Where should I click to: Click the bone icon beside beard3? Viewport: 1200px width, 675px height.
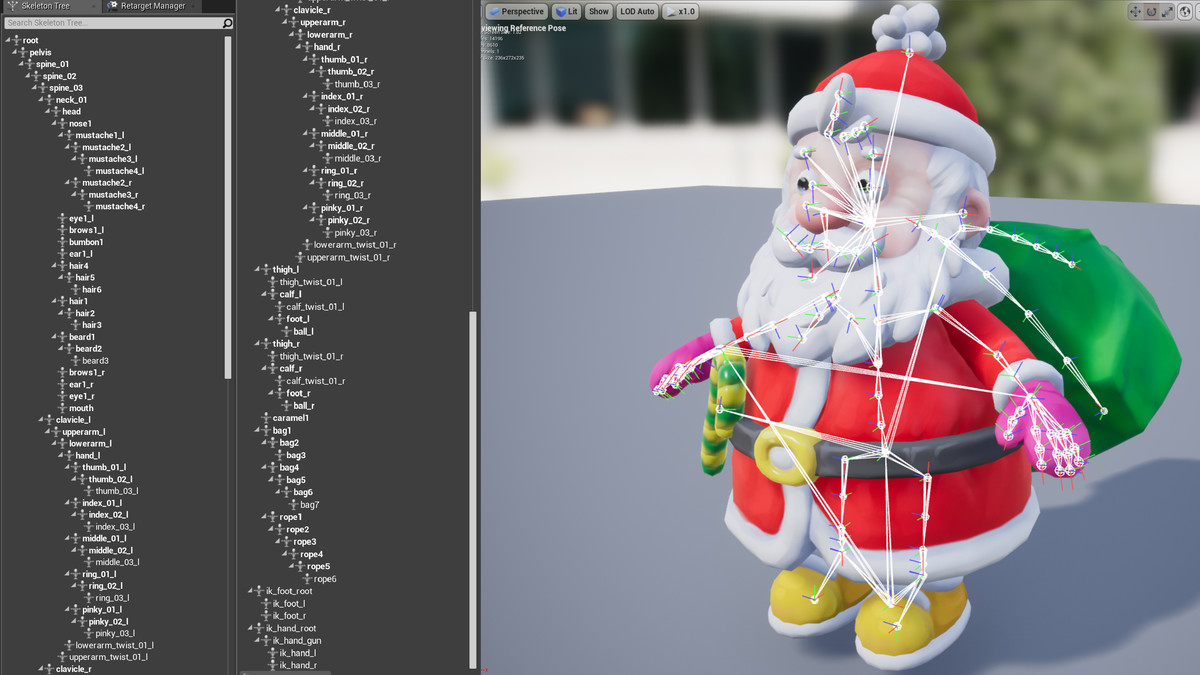click(76, 361)
